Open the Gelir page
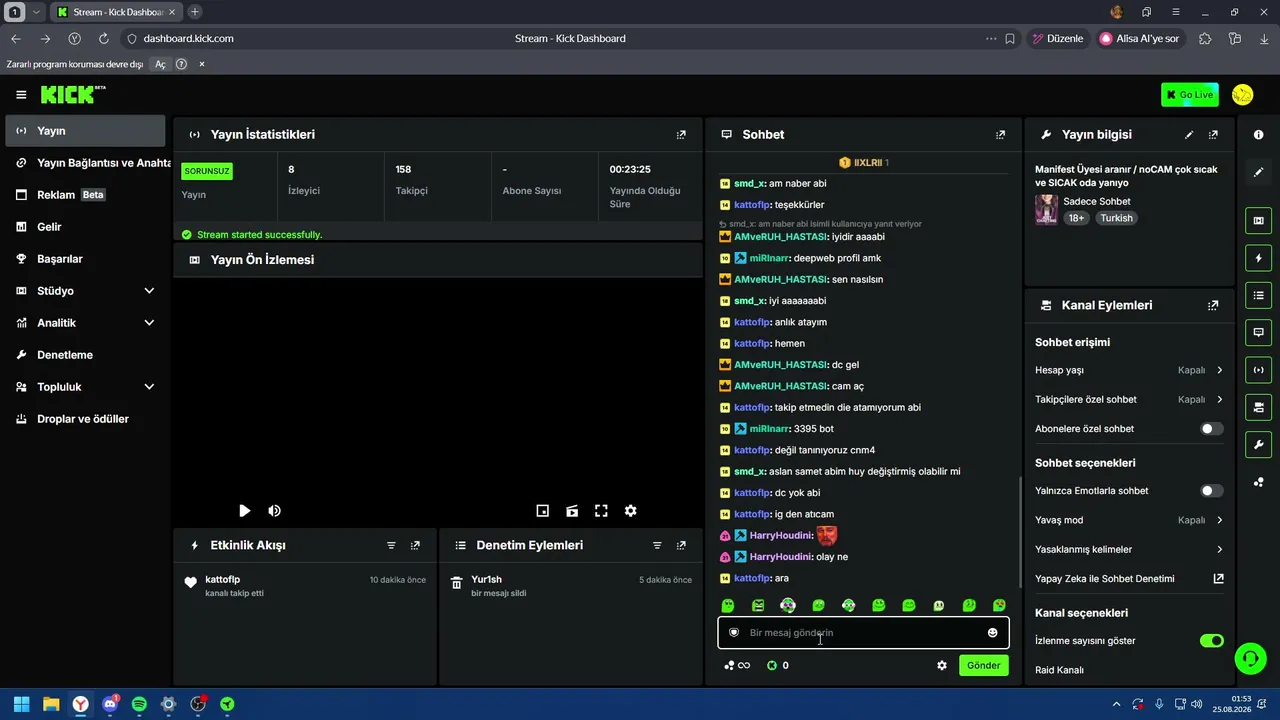Screen dimensions: 1280x720 click(x=86, y=227)
